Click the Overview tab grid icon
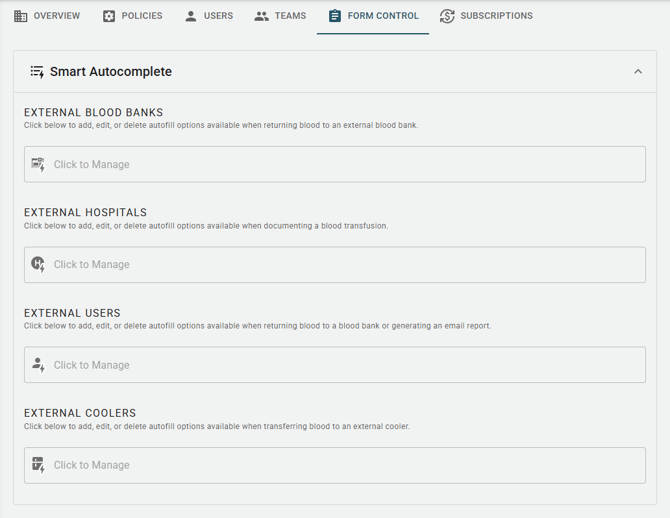The height and width of the screenshot is (518, 670). [x=21, y=16]
